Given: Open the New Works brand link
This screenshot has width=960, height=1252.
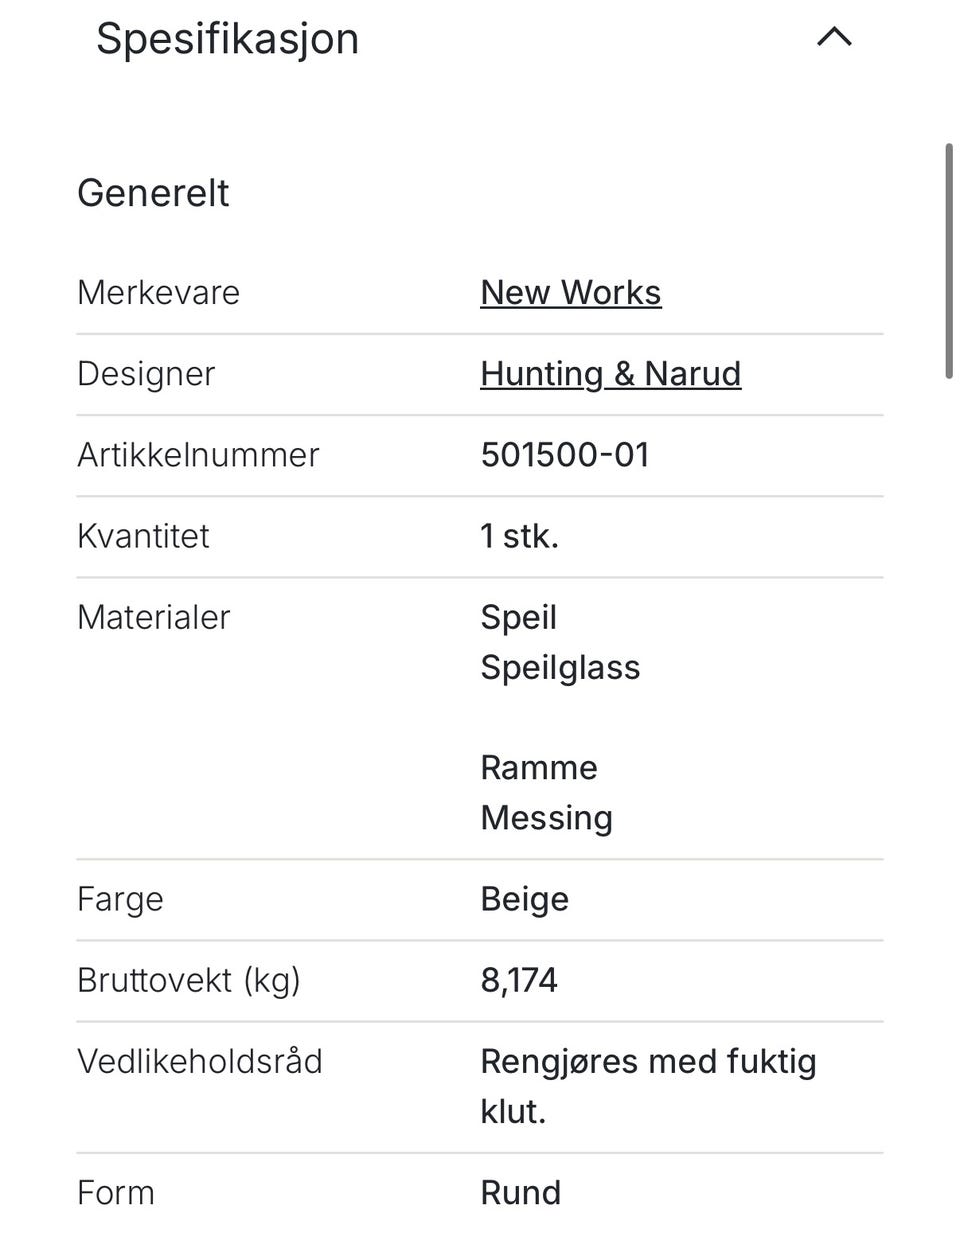Looking at the screenshot, I should coord(570,293).
